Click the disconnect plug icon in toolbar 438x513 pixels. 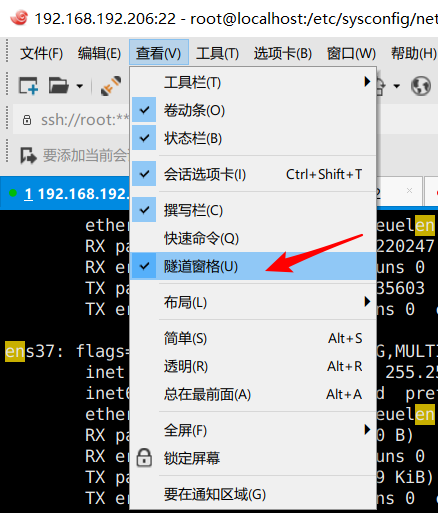click(111, 86)
